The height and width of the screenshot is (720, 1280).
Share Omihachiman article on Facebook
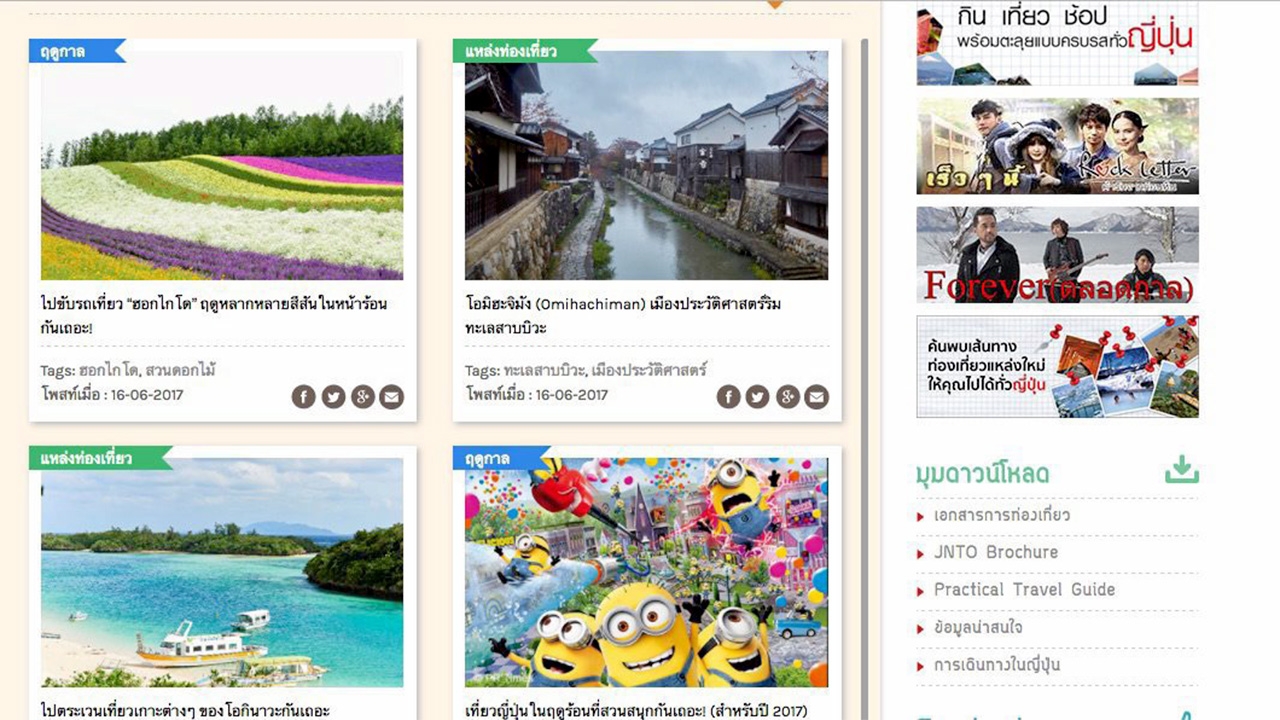tap(729, 397)
